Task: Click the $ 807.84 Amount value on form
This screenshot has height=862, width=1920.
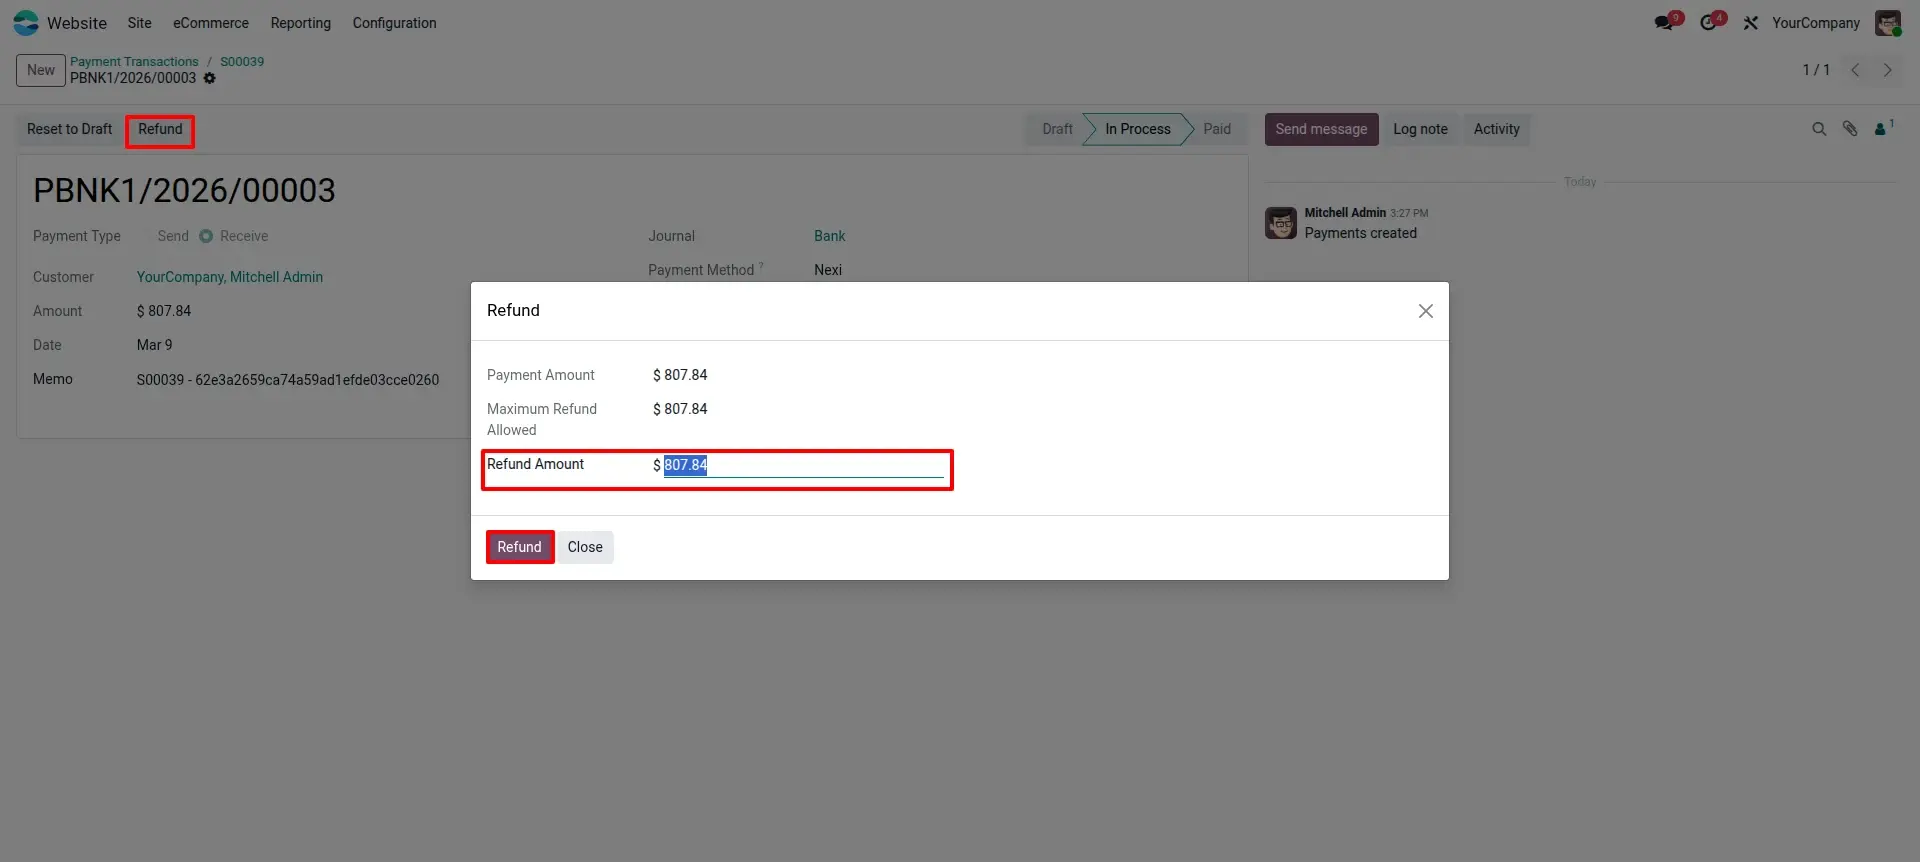Action: click(x=164, y=311)
